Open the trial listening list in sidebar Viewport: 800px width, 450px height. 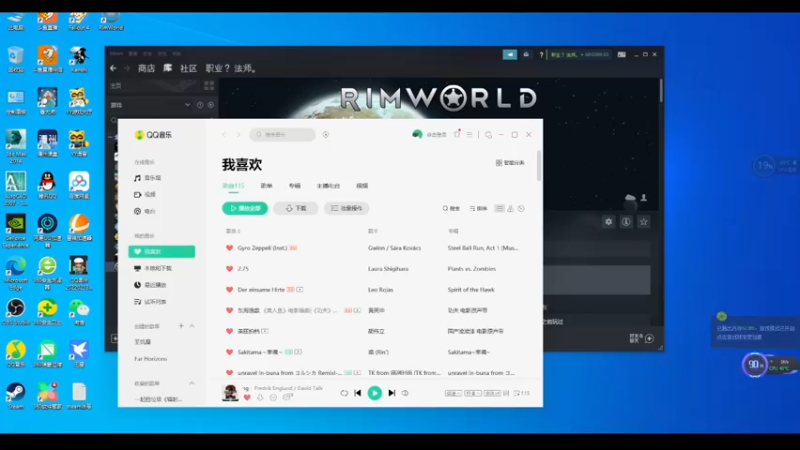(150, 302)
